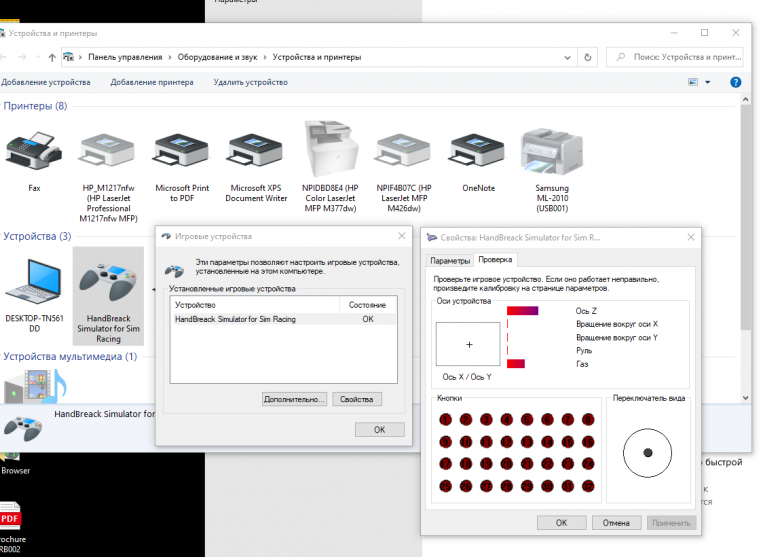Click the PDF brochure desktop file
This screenshot has height=557, width=780.
11,527
